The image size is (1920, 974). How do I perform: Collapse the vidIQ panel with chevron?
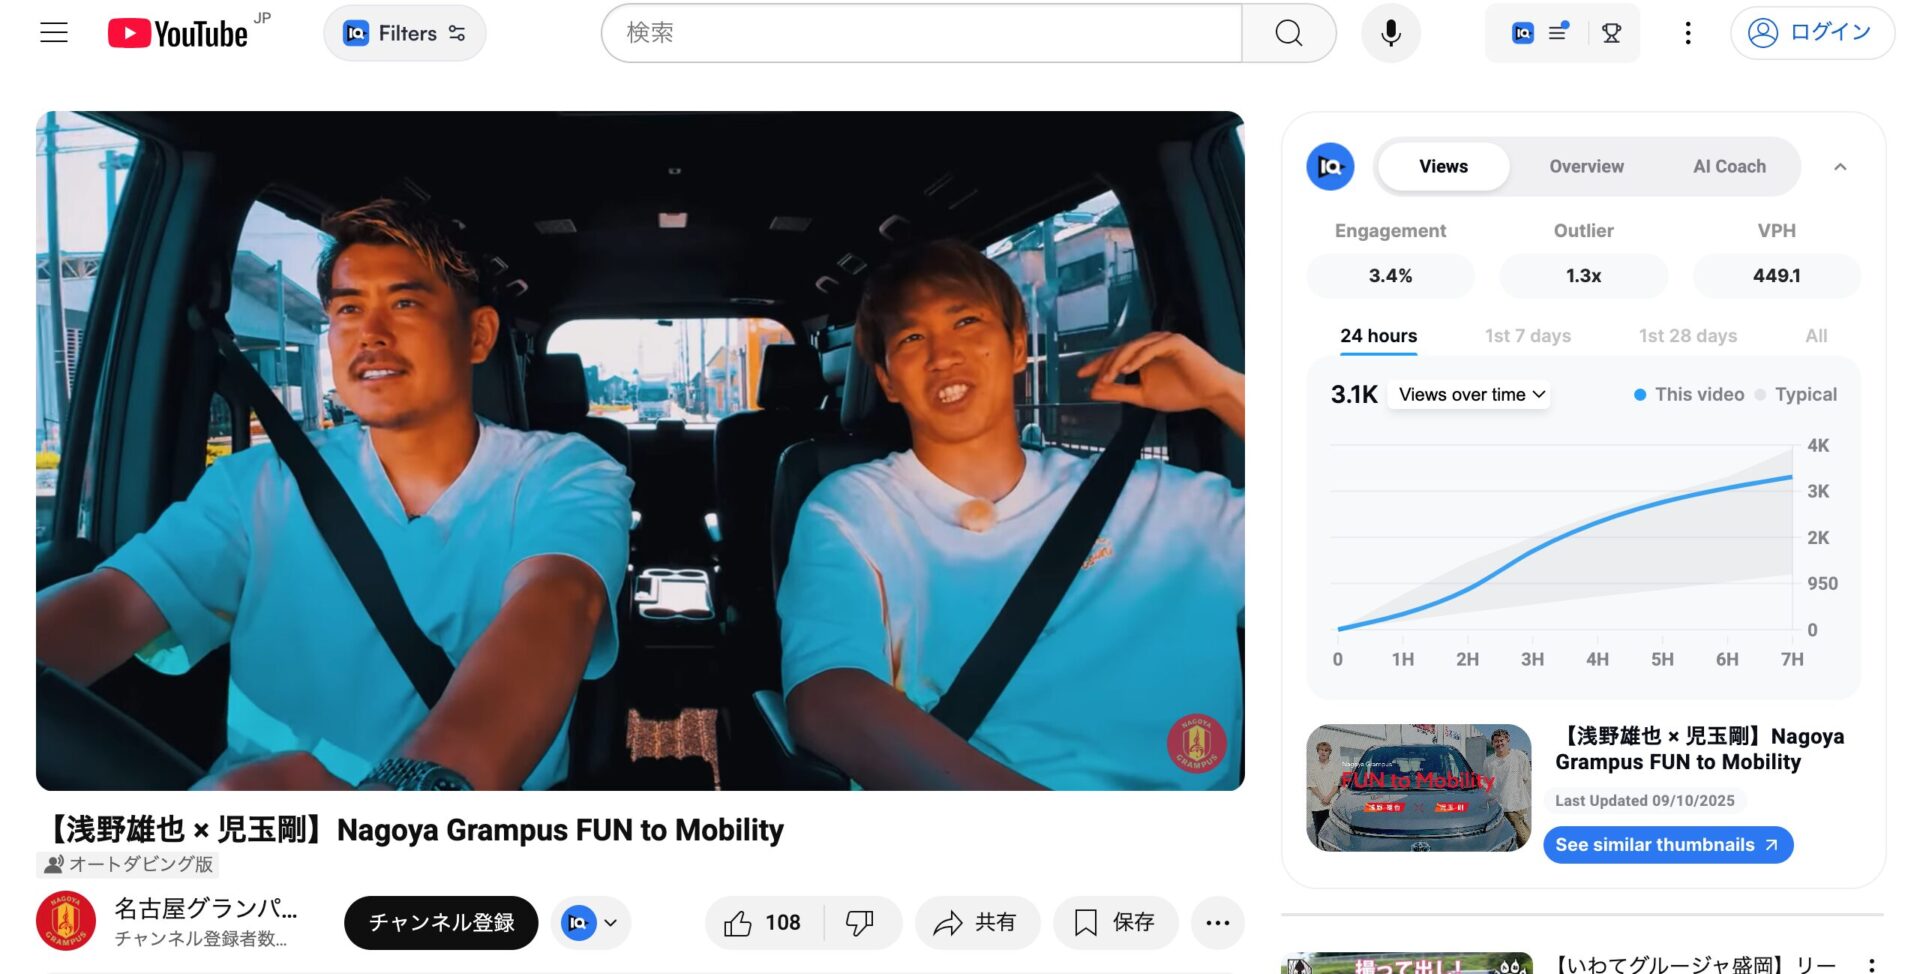coord(1840,167)
